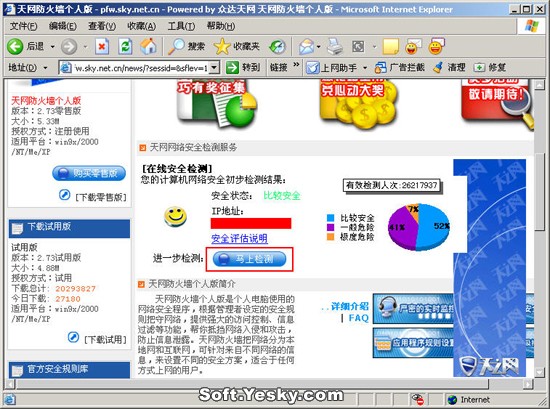Click the Internet zone globe icon
This screenshot has height=409, width=550.
452,400
